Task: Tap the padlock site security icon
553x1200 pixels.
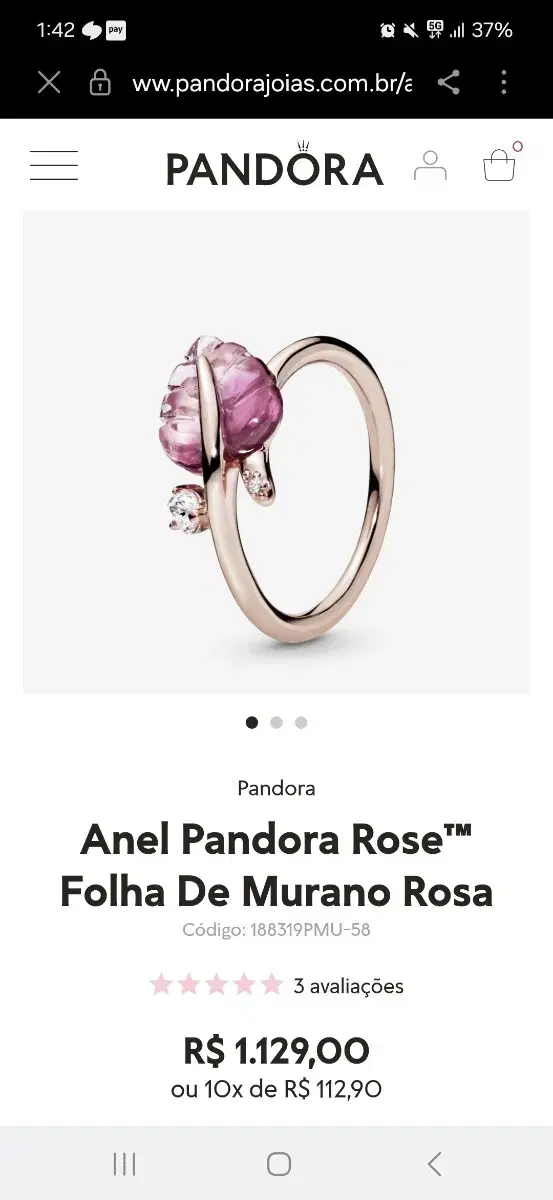Action: click(100, 82)
